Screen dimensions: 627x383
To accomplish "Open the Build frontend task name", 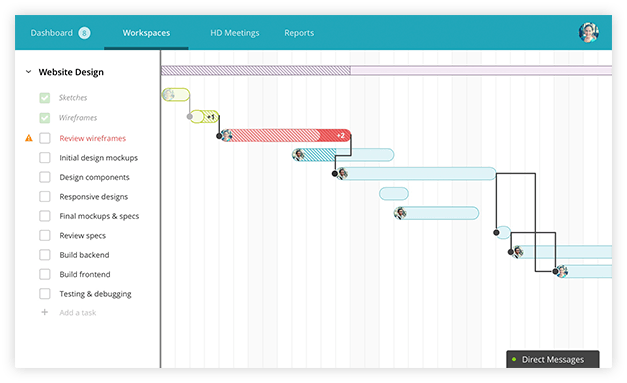I will [x=85, y=274].
